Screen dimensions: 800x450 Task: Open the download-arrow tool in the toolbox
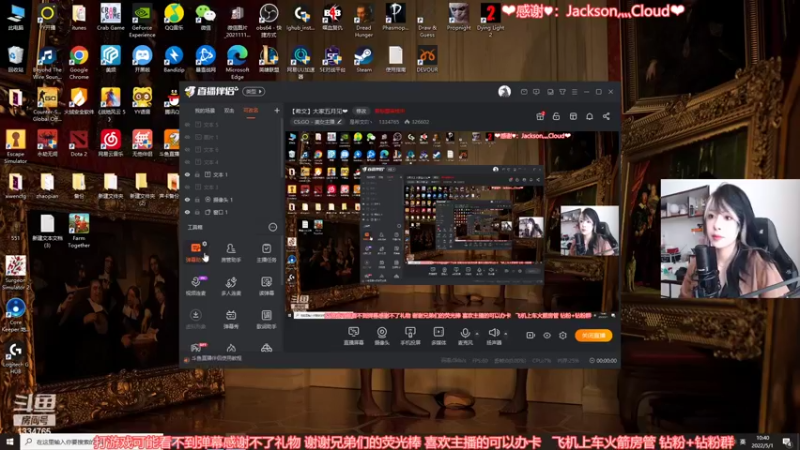tap(195, 319)
